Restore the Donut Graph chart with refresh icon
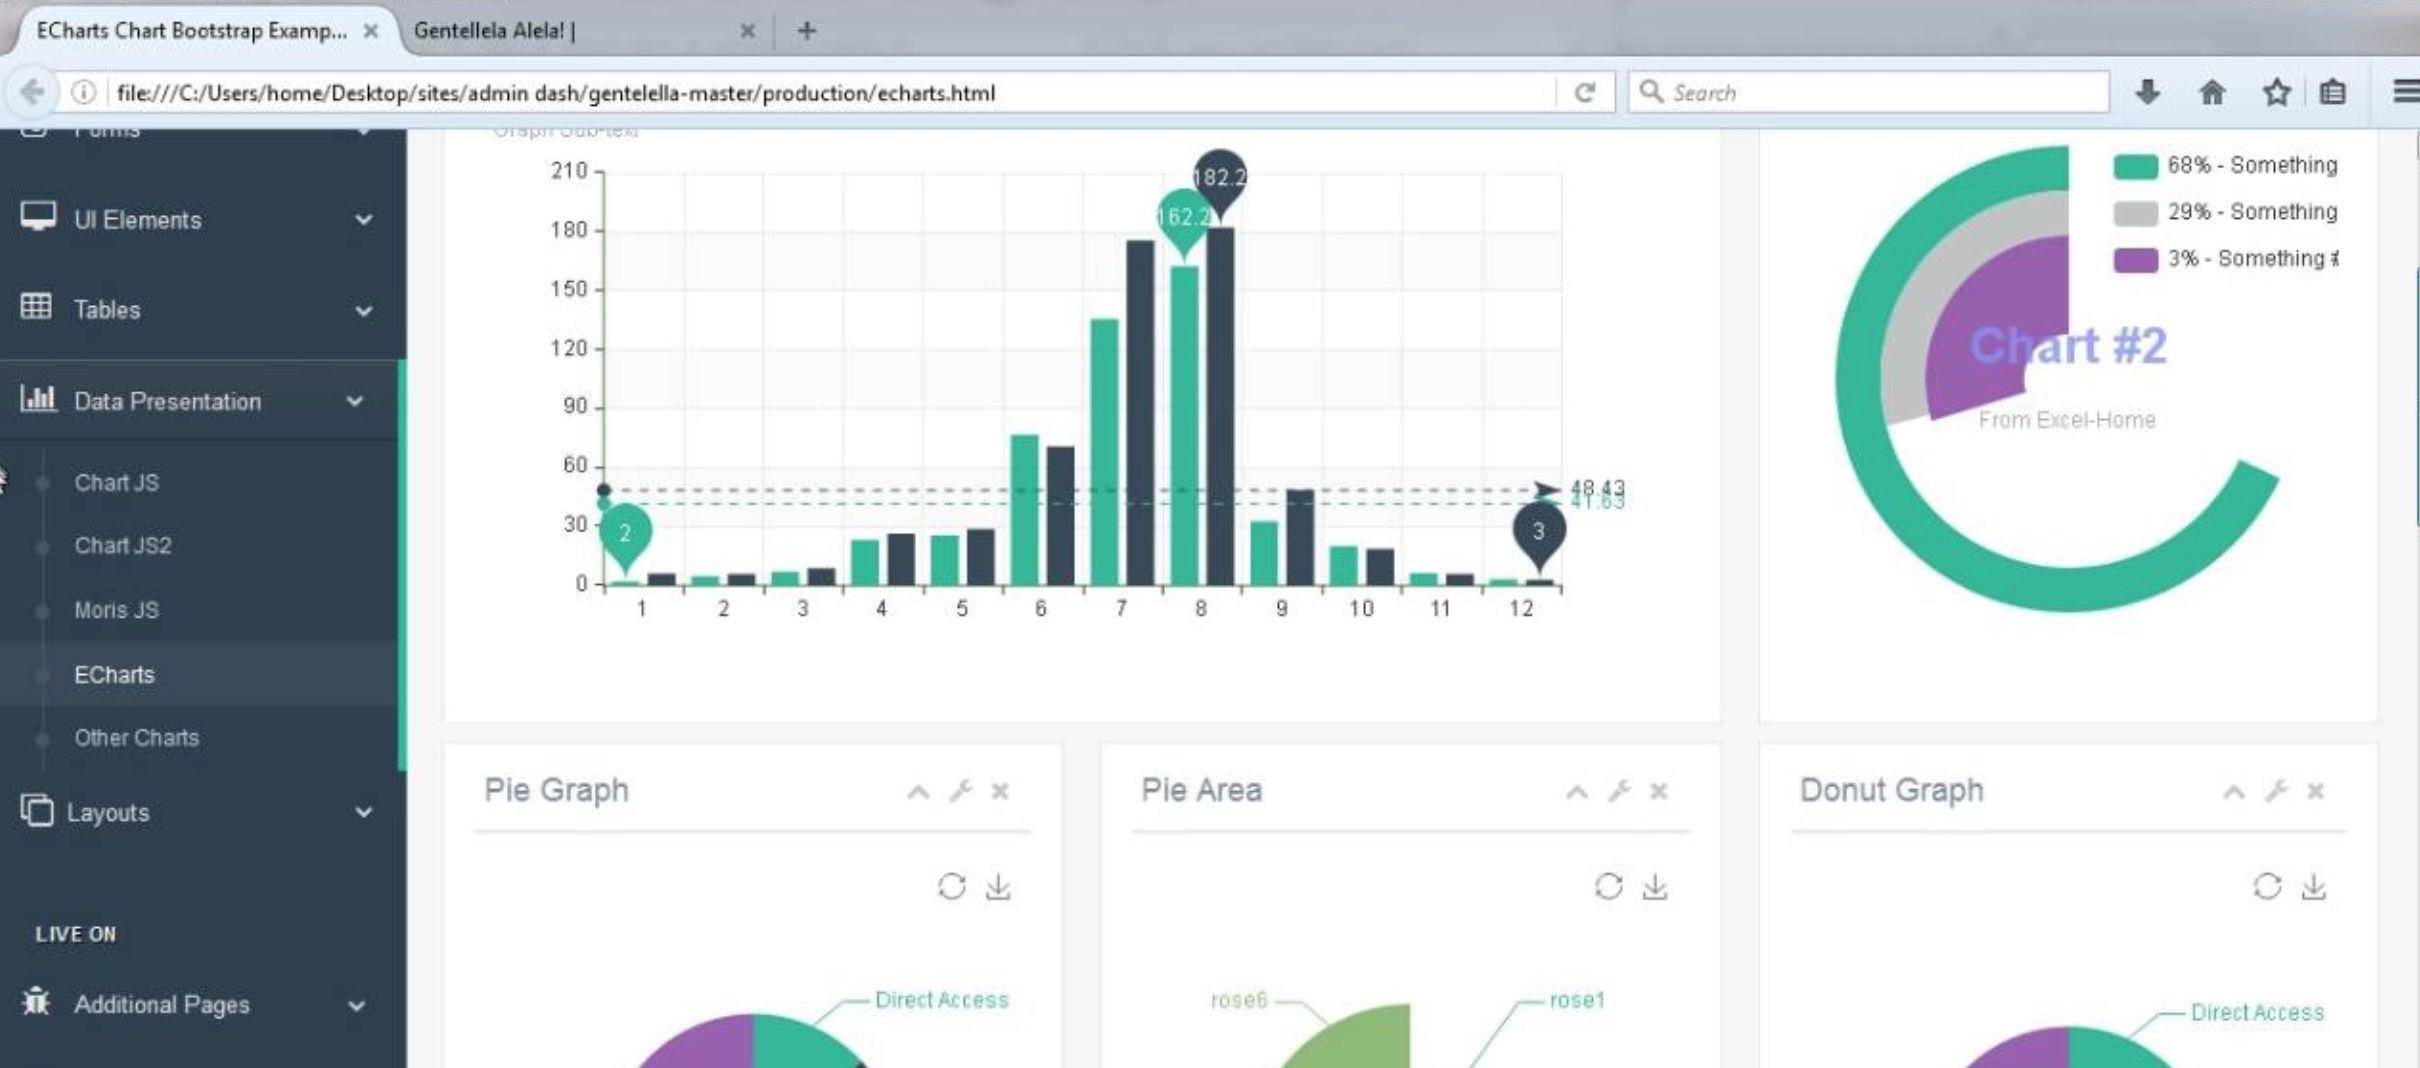This screenshot has width=2420, height=1068. tap(2267, 886)
